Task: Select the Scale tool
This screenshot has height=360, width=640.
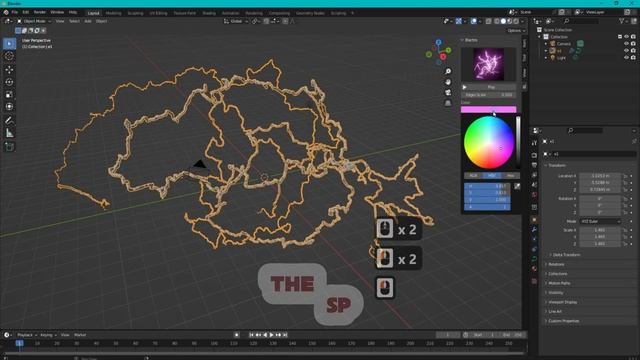Action: (9, 95)
